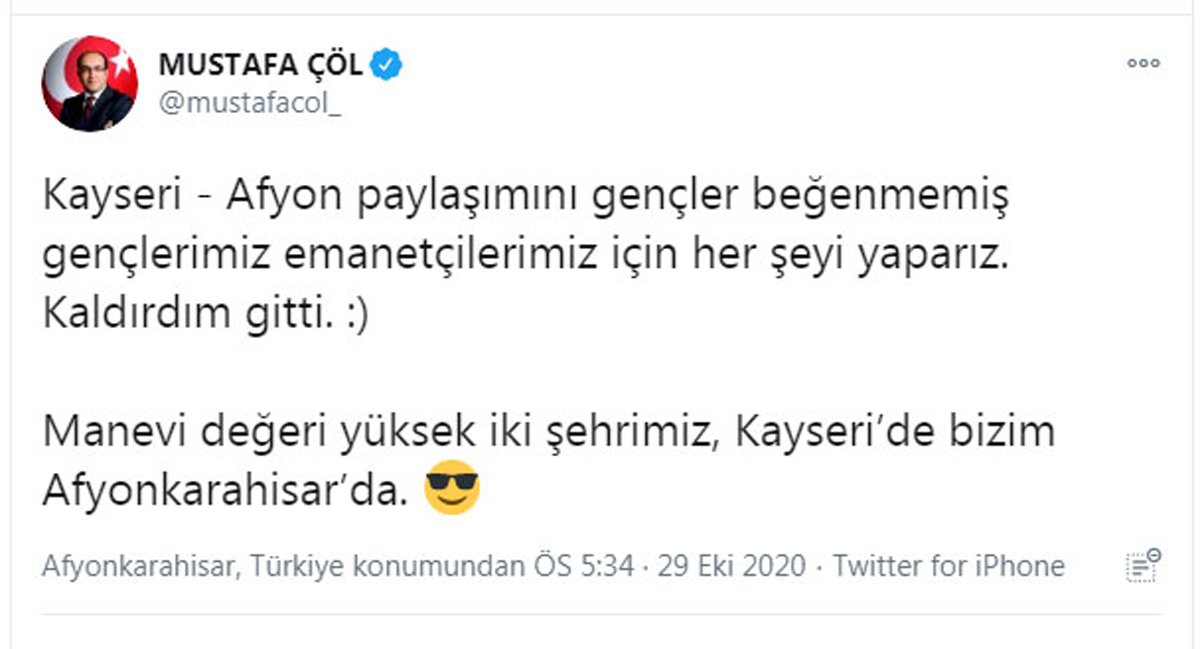Open the tweet's three-dot more options menu
The height and width of the screenshot is (649, 1200).
(1142, 63)
